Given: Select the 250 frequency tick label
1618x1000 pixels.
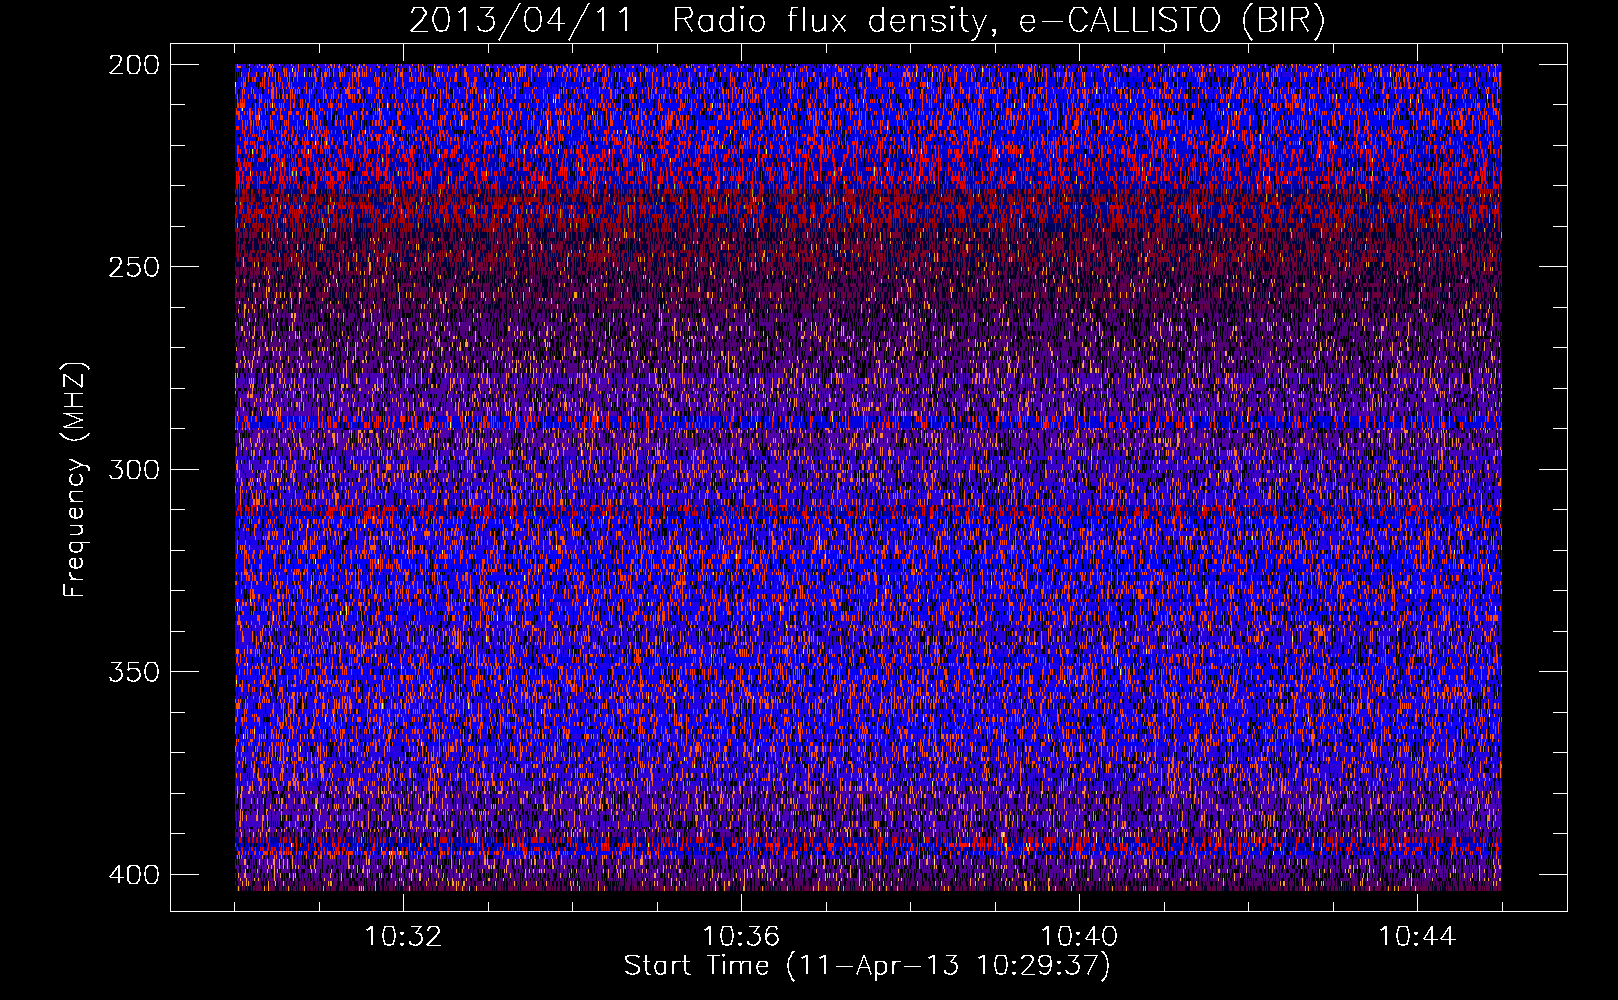Looking at the screenshot, I should click(134, 267).
